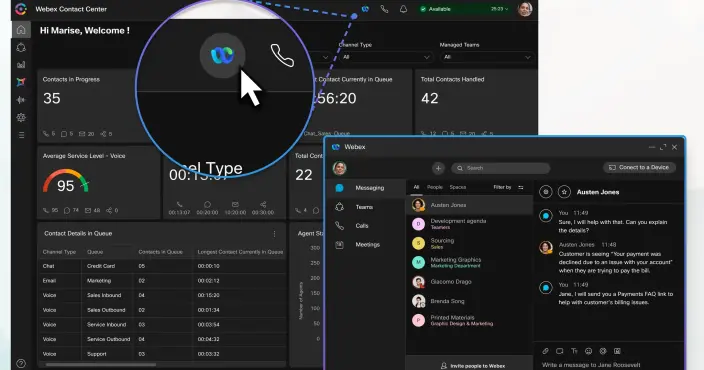Click the Filter by icon

click(x=521, y=187)
